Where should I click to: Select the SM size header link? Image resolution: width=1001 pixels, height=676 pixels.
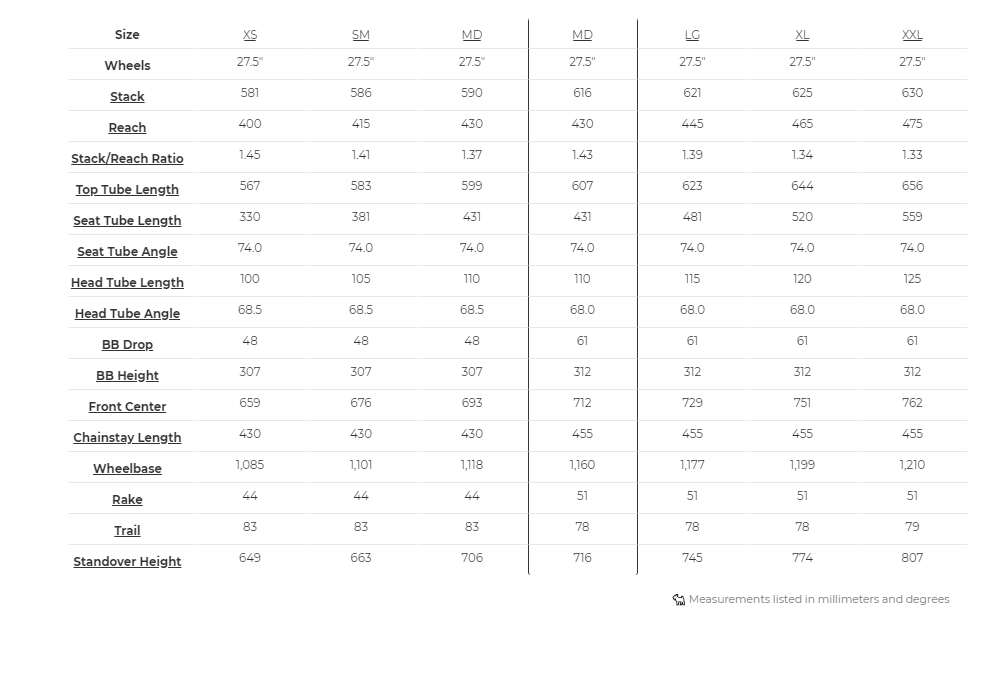click(x=361, y=35)
